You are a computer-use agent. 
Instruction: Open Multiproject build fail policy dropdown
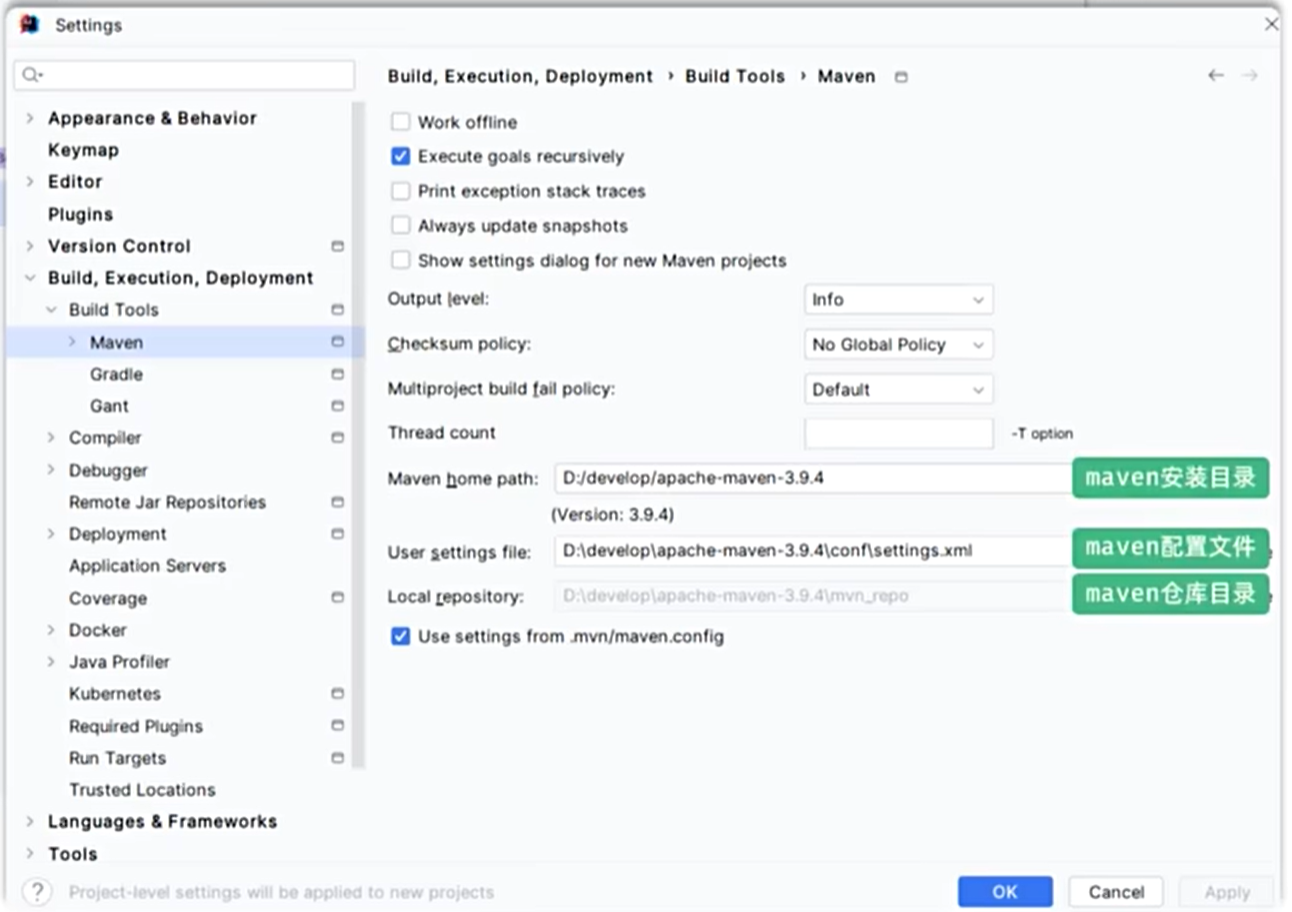tap(898, 390)
